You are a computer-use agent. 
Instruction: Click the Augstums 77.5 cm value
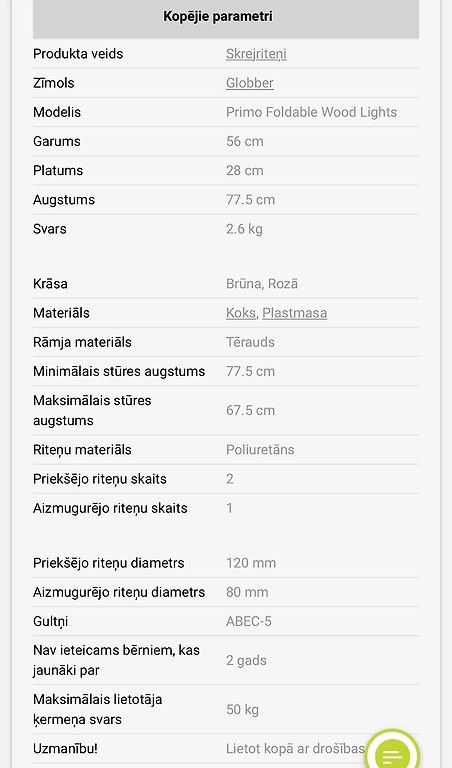250,200
